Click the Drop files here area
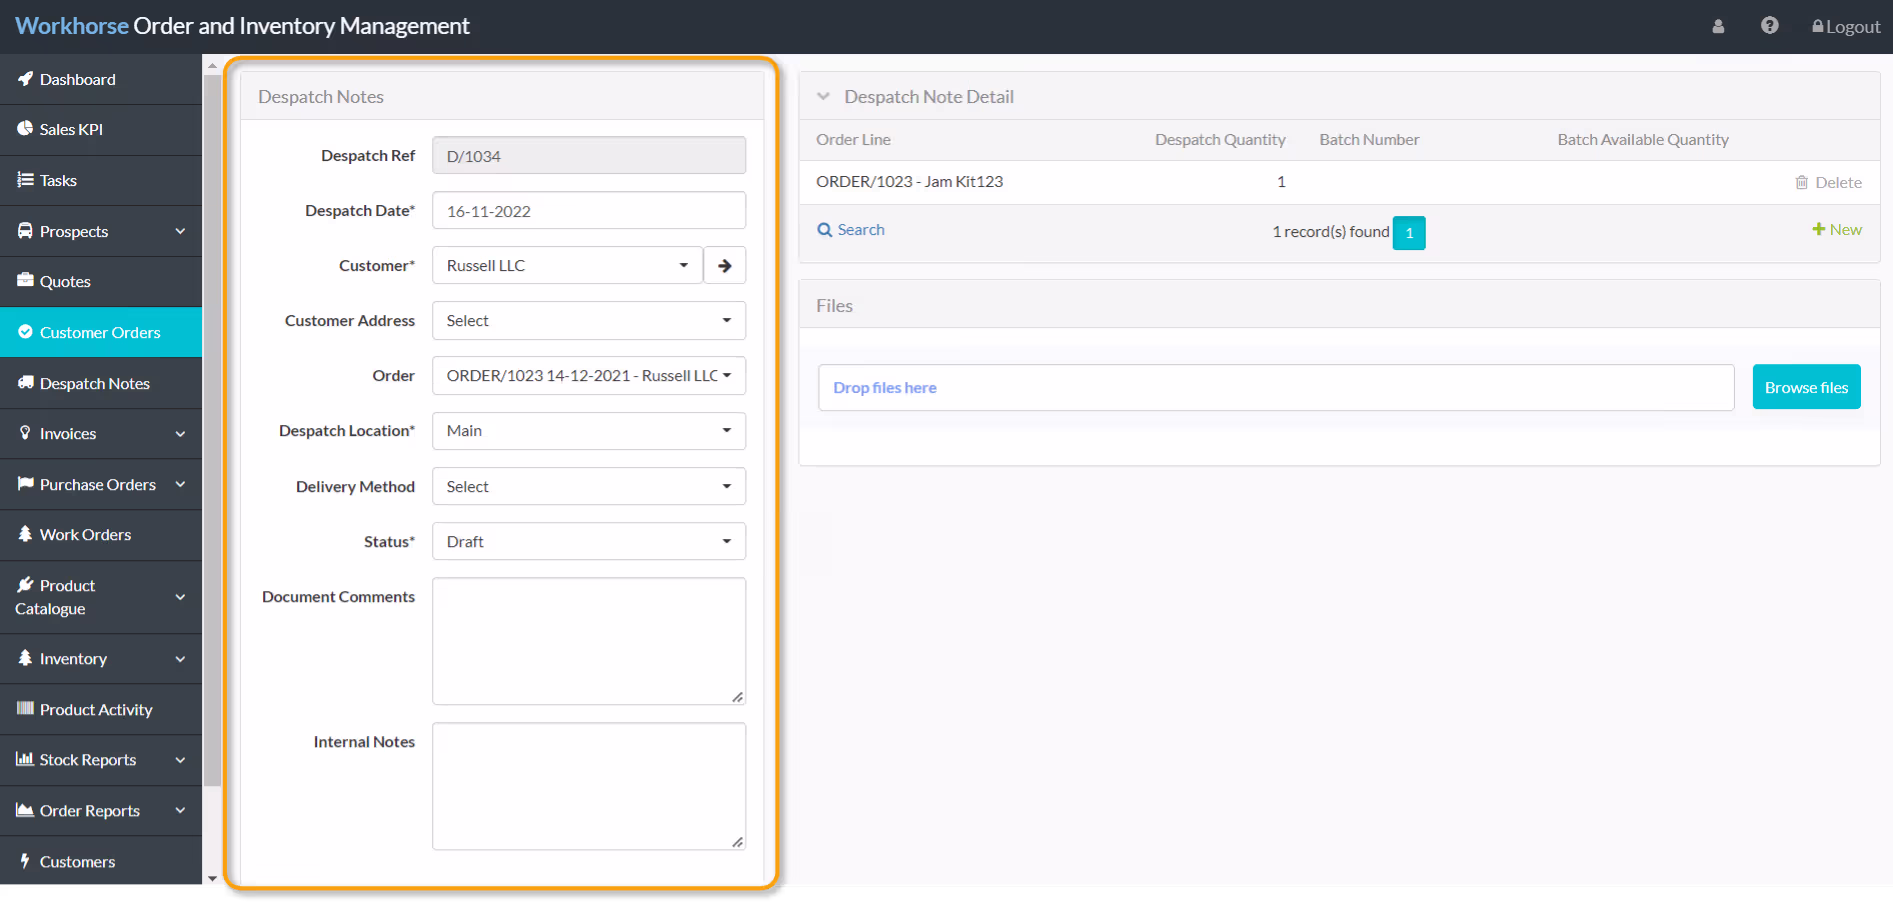Viewport: 1893px width, 902px height. click(1276, 387)
